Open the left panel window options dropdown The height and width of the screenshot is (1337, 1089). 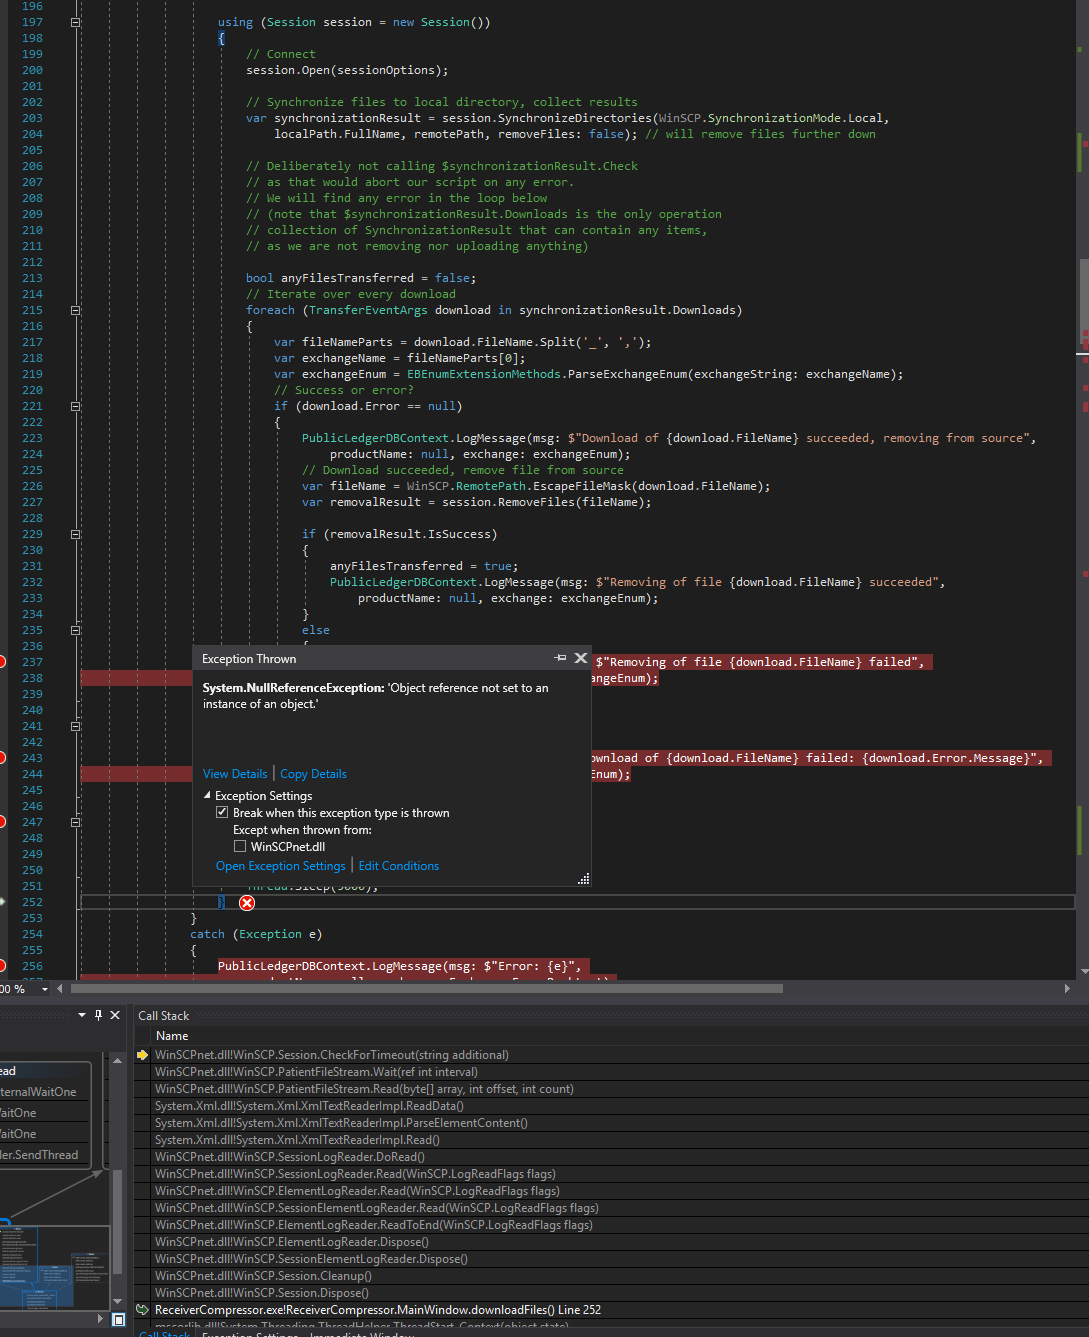82,1015
